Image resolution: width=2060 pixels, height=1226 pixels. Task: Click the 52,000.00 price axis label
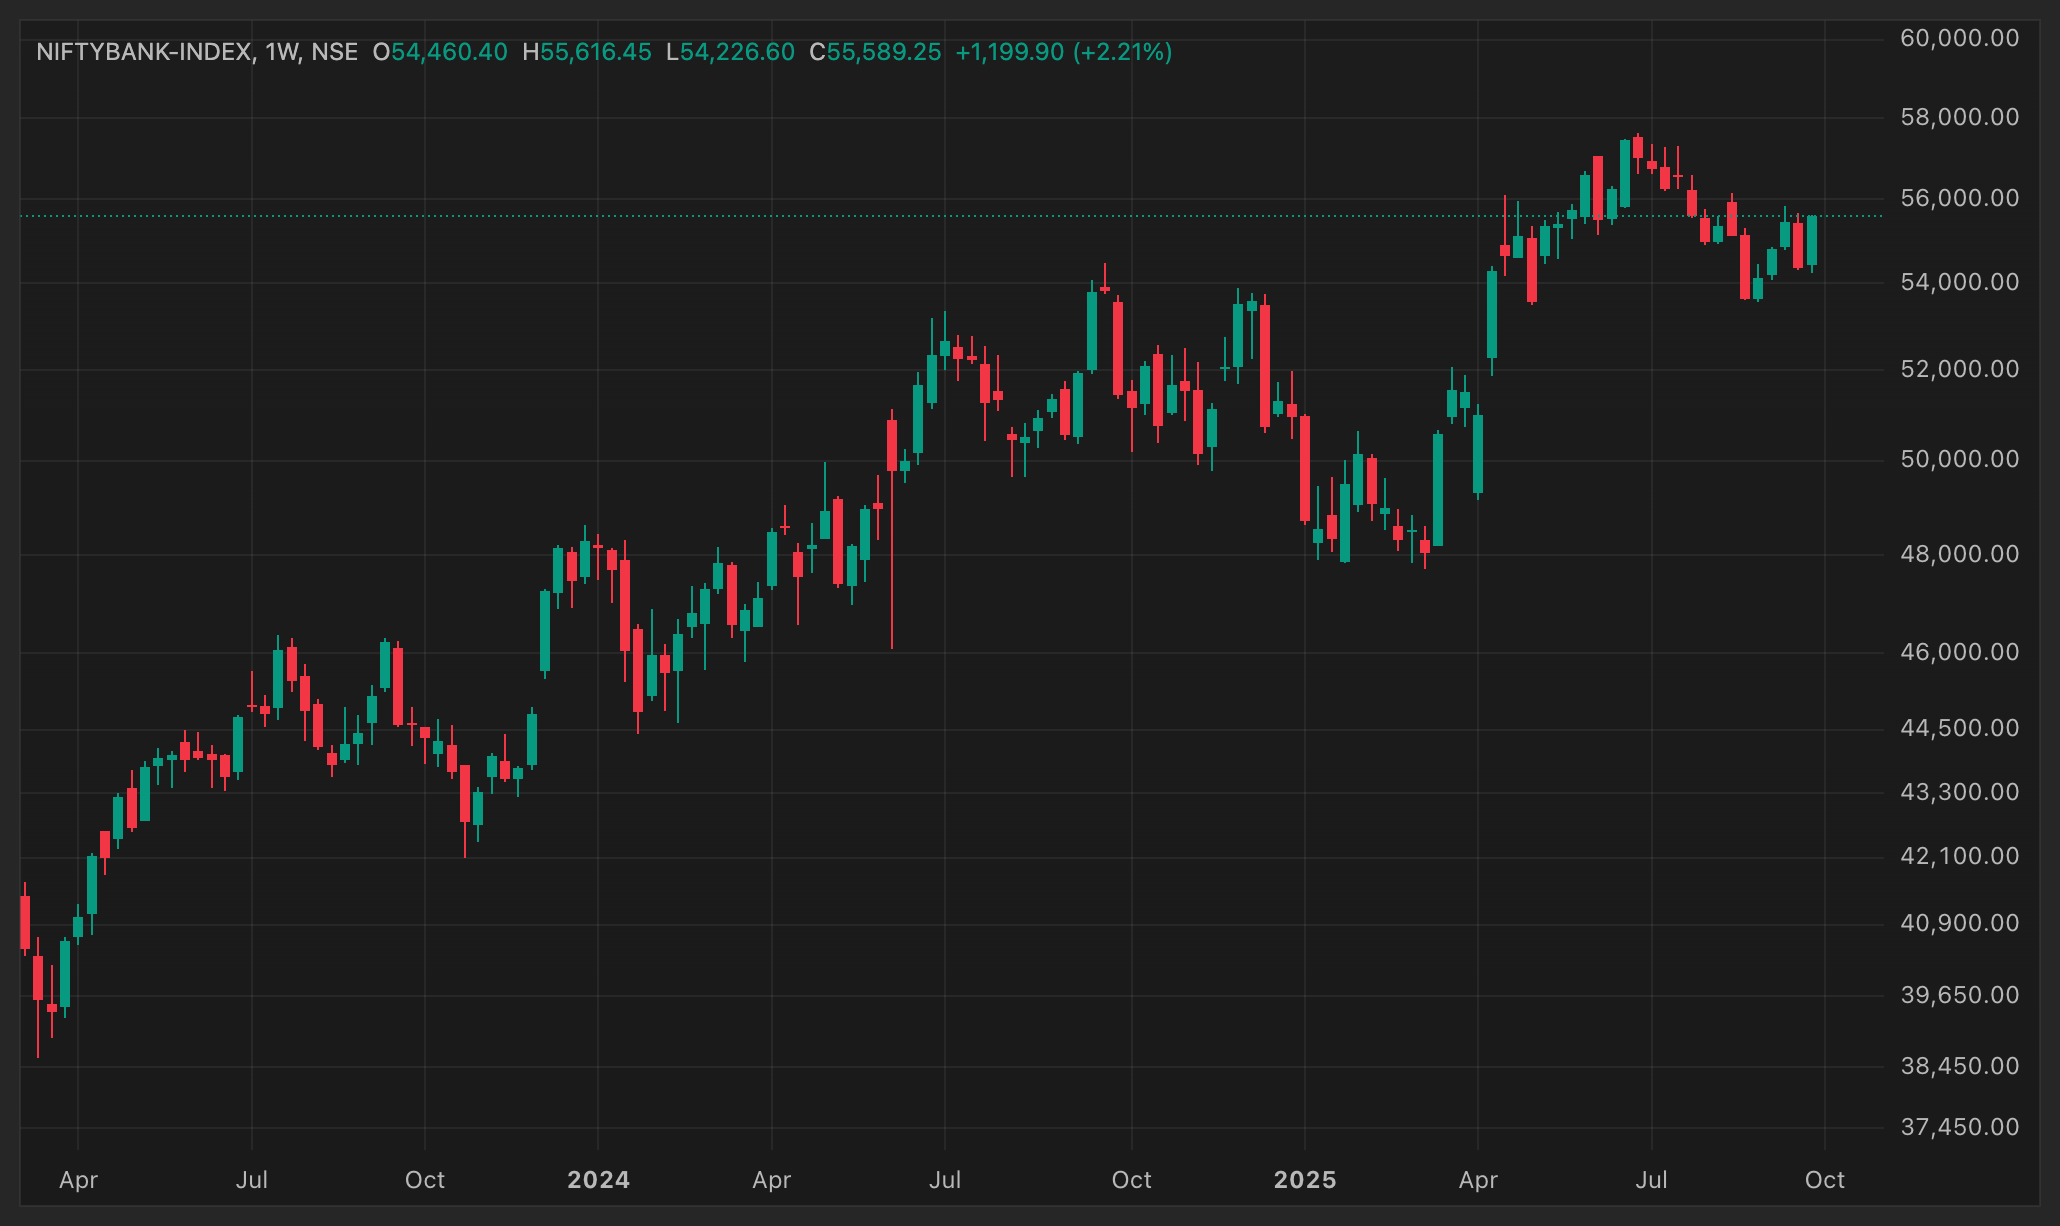[x=1960, y=369]
